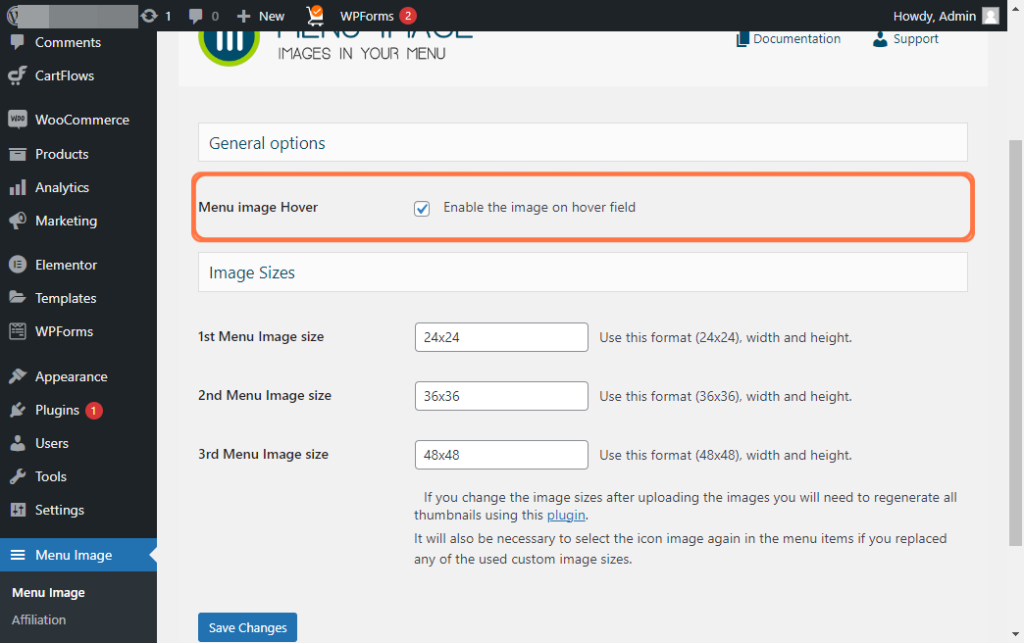
Task: Click the Elementor sidebar icon
Action: (18, 264)
